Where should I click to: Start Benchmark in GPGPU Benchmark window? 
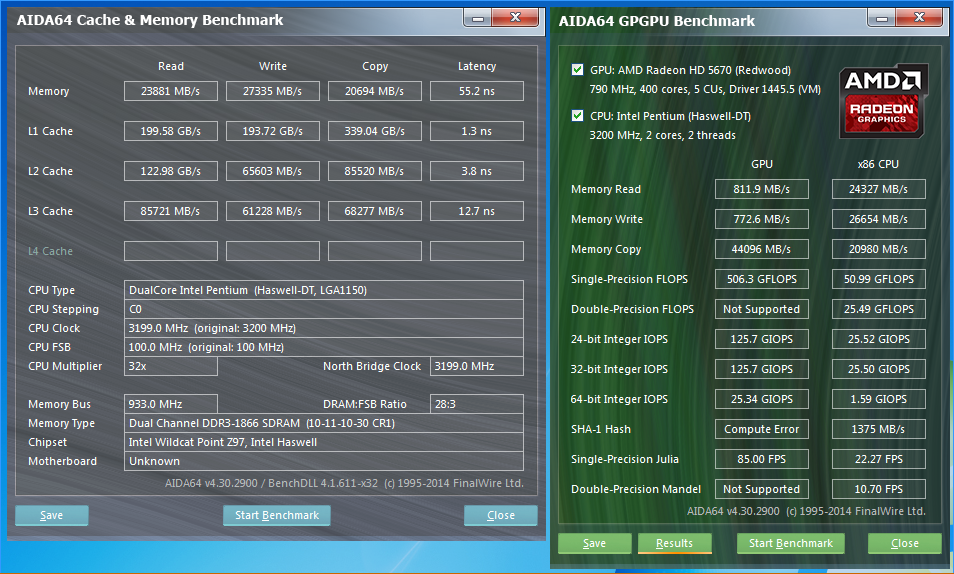pos(790,543)
